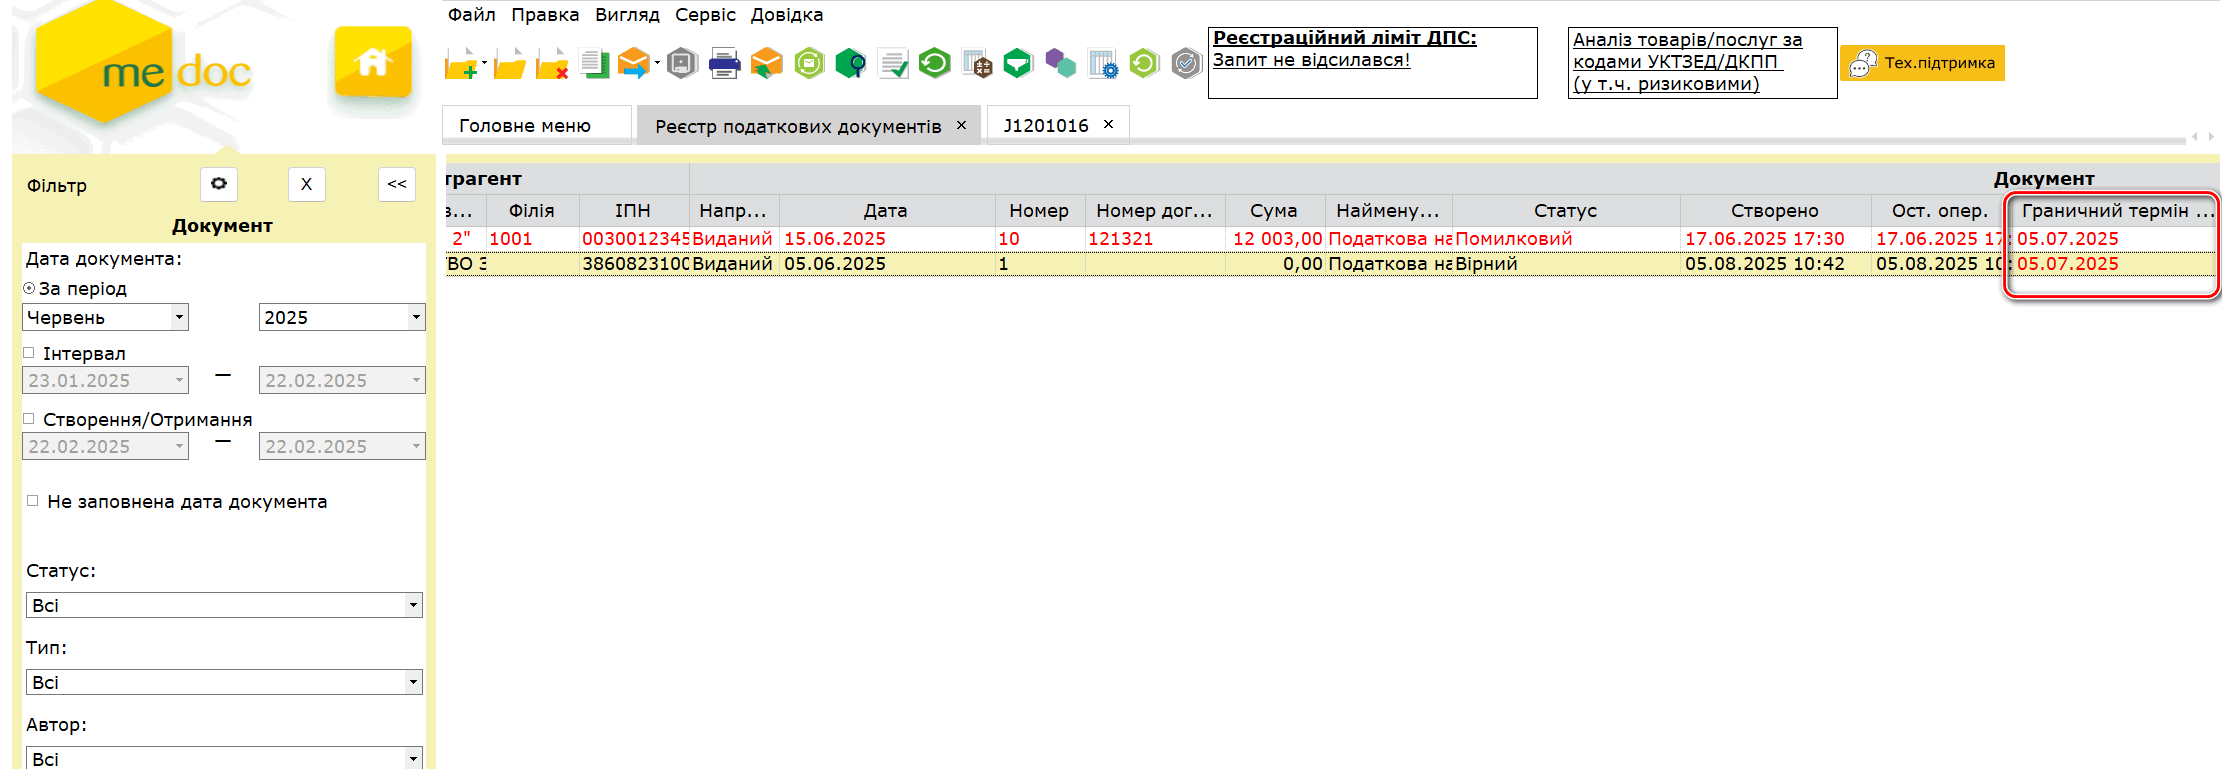Switch to the J1201016 tab
Image resolution: width=2222 pixels, height=769 pixels.
click(1045, 126)
